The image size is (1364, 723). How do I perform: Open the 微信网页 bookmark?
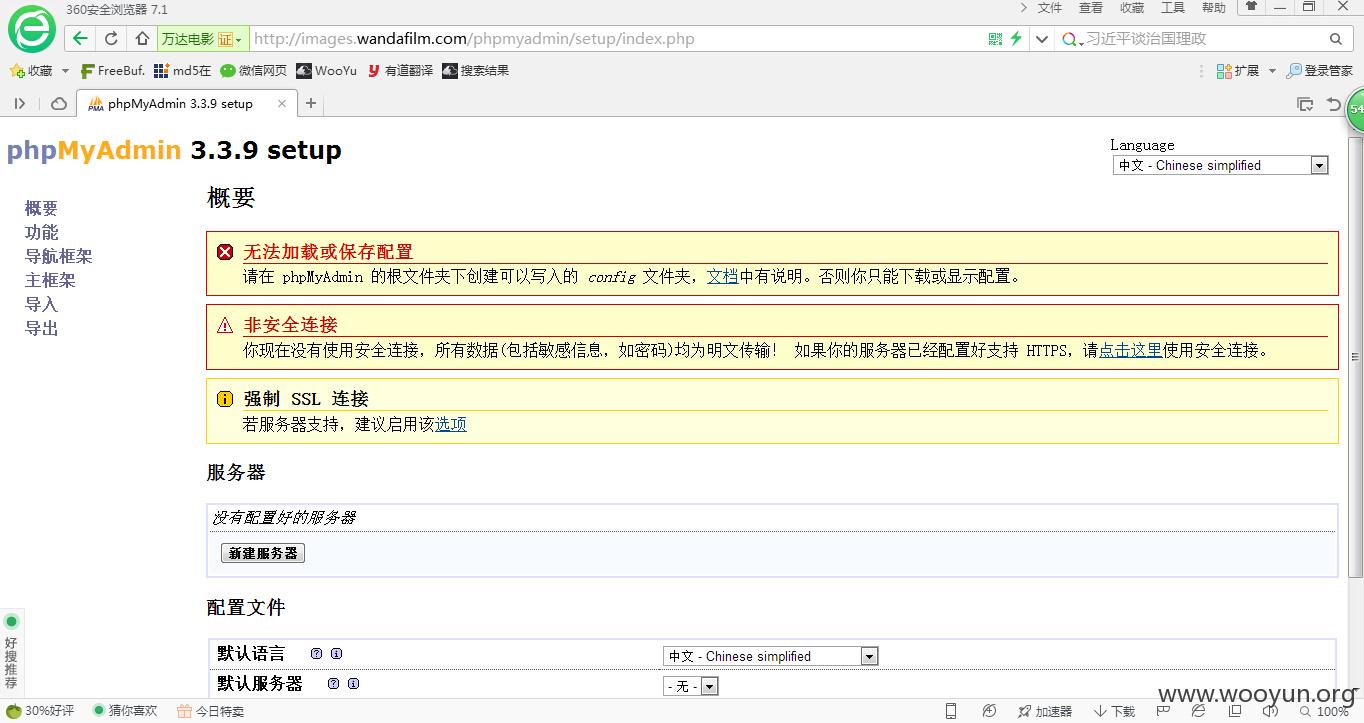pos(254,71)
